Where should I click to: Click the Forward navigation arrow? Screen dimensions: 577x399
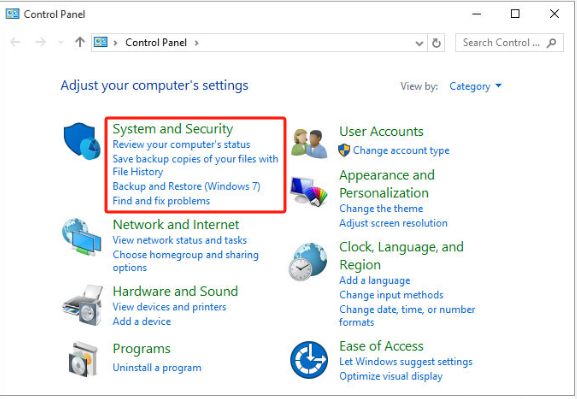point(40,42)
